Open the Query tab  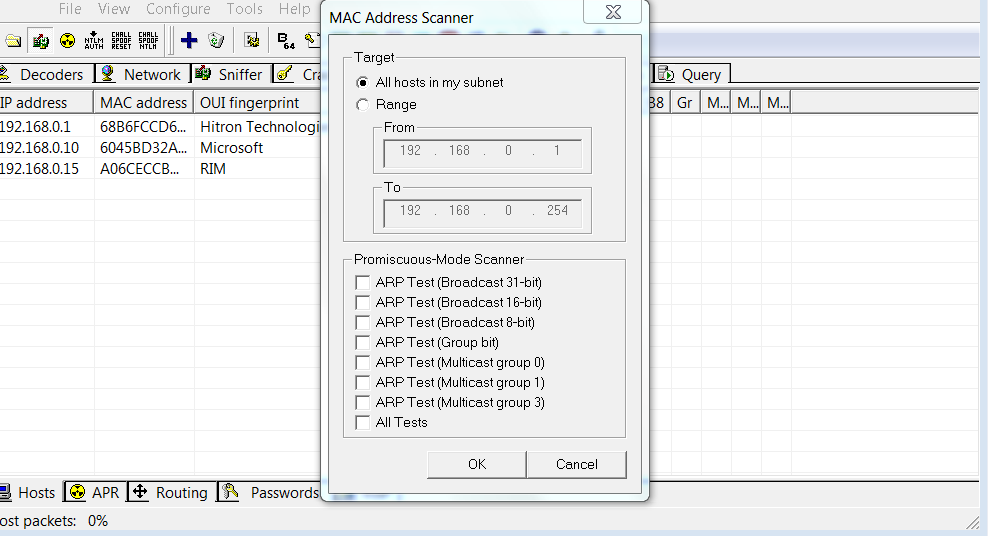(691, 74)
